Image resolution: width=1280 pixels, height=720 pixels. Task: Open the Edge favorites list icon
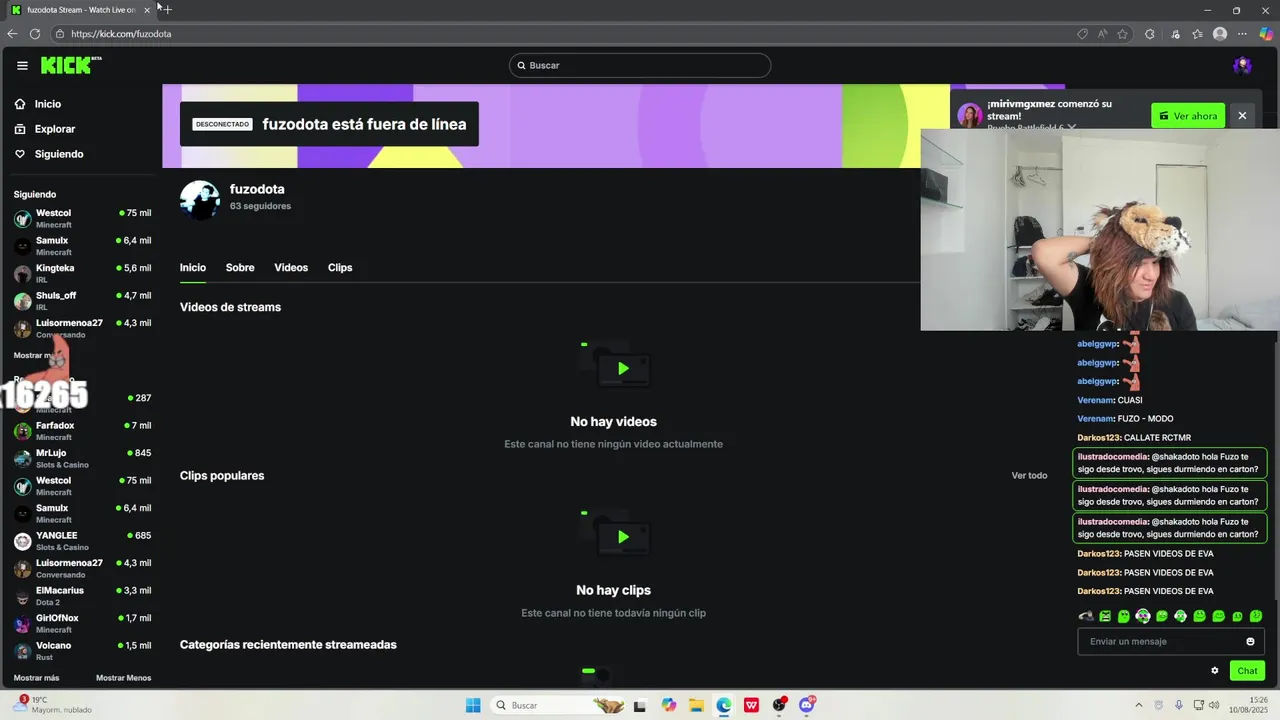pos(1197,33)
